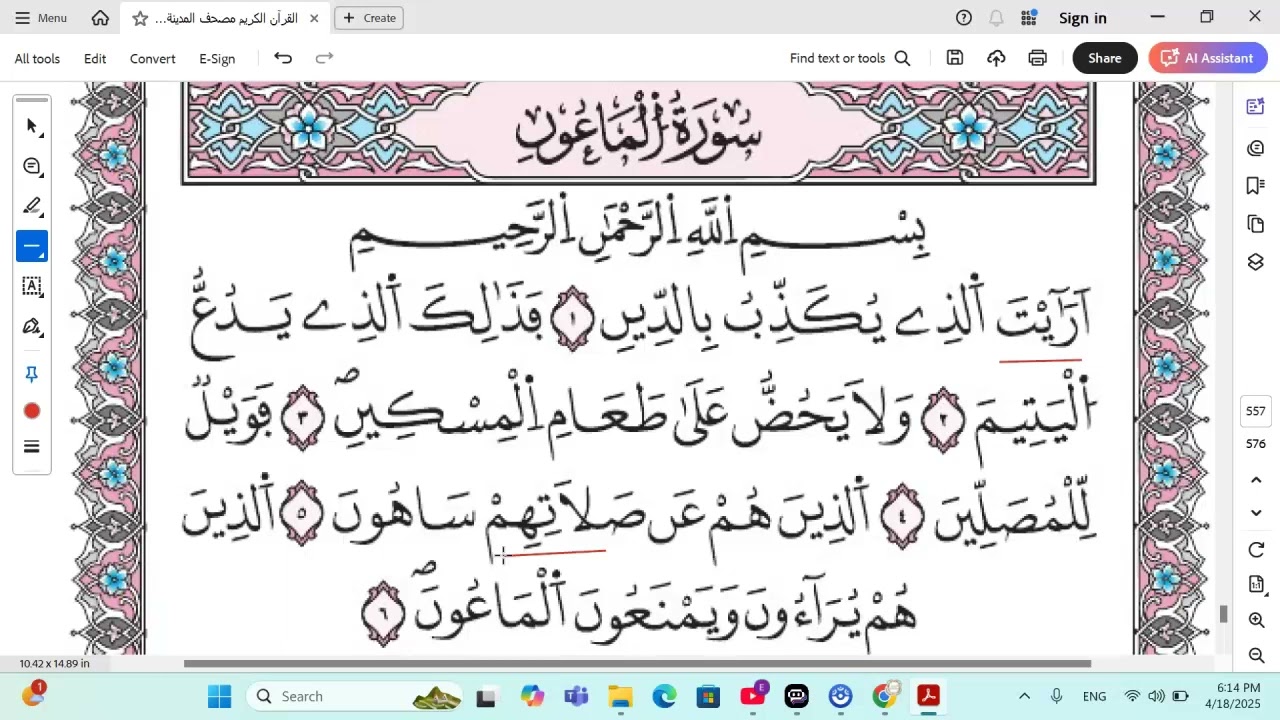Image resolution: width=1280 pixels, height=720 pixels.
Task: Click the taskbar microphone icon
Action: [1056, 696]
